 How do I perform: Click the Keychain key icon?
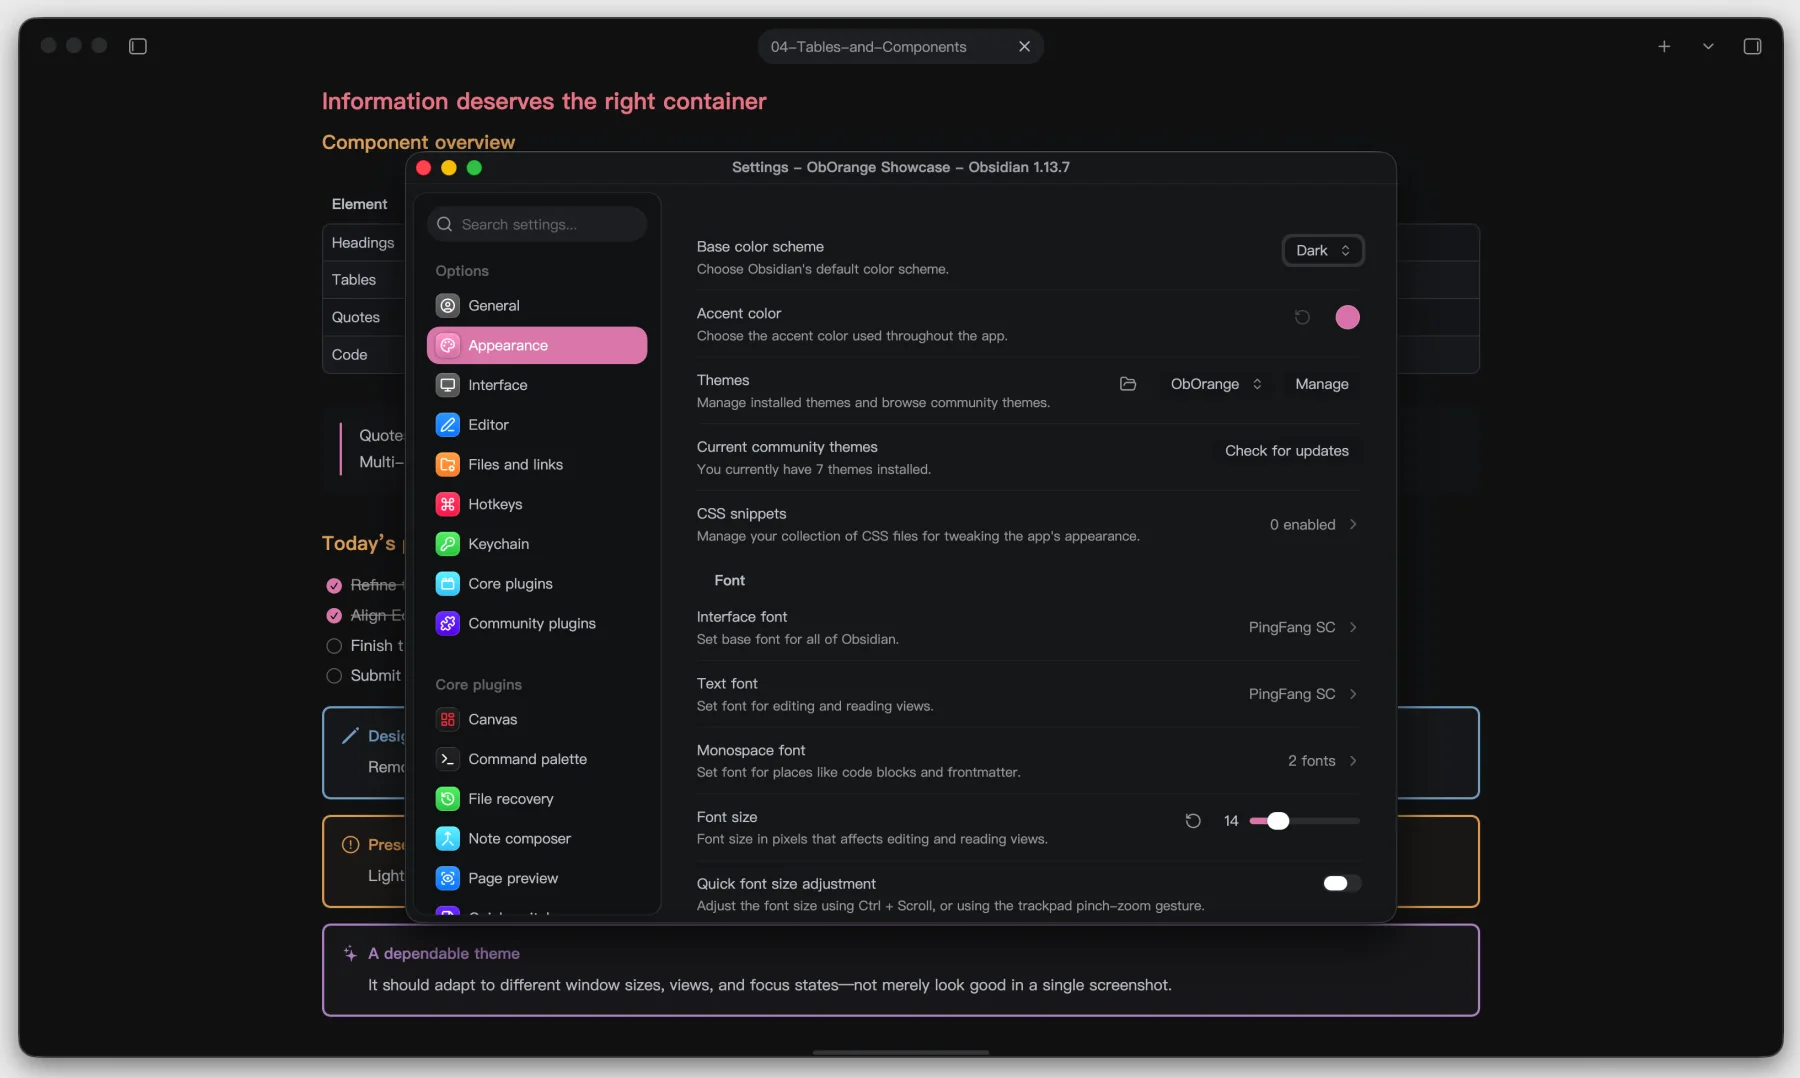tap(448, 544)
